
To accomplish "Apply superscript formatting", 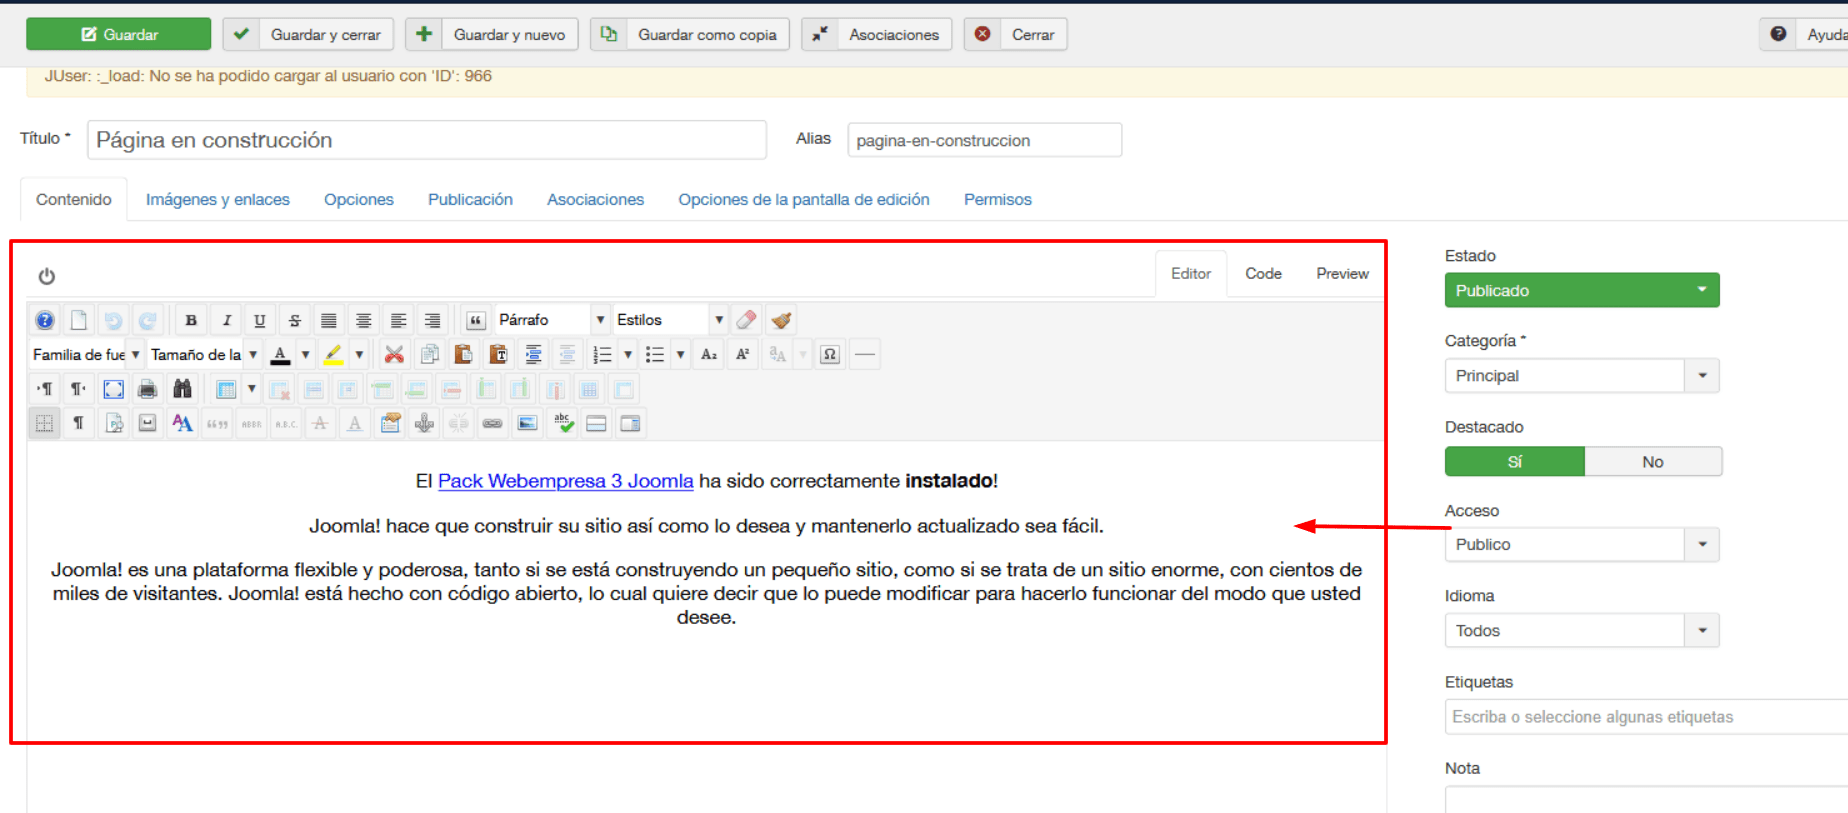I will (743, 354).
